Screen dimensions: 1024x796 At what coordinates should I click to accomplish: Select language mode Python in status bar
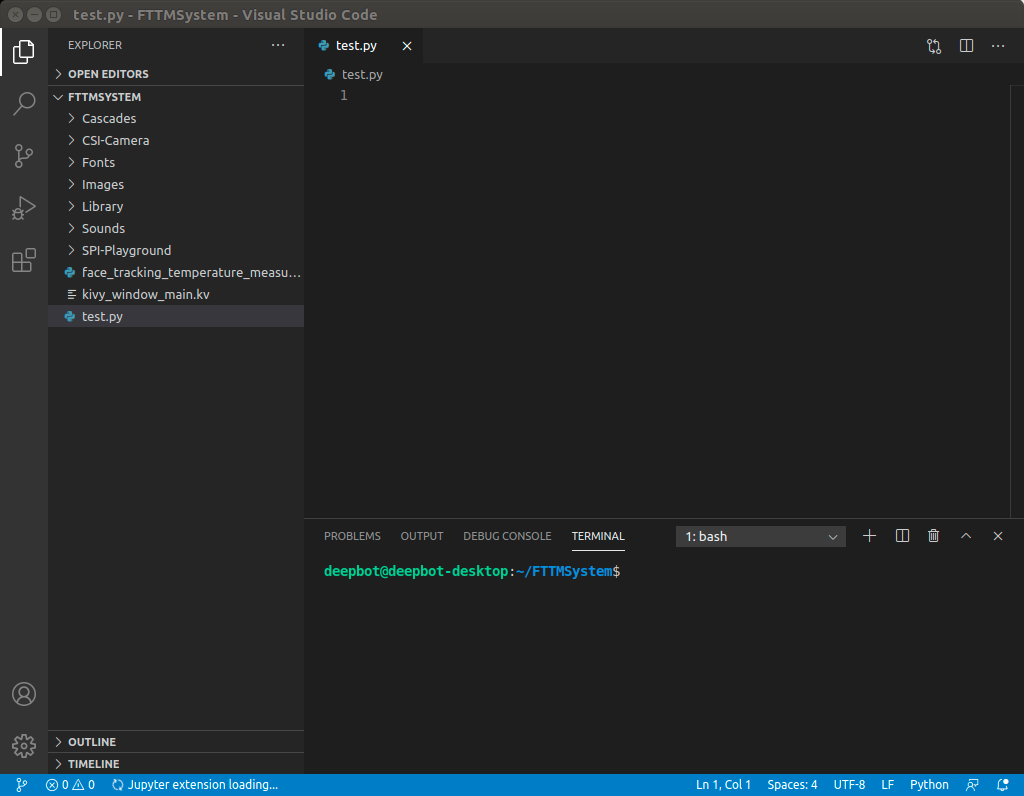tap(929, 785)
